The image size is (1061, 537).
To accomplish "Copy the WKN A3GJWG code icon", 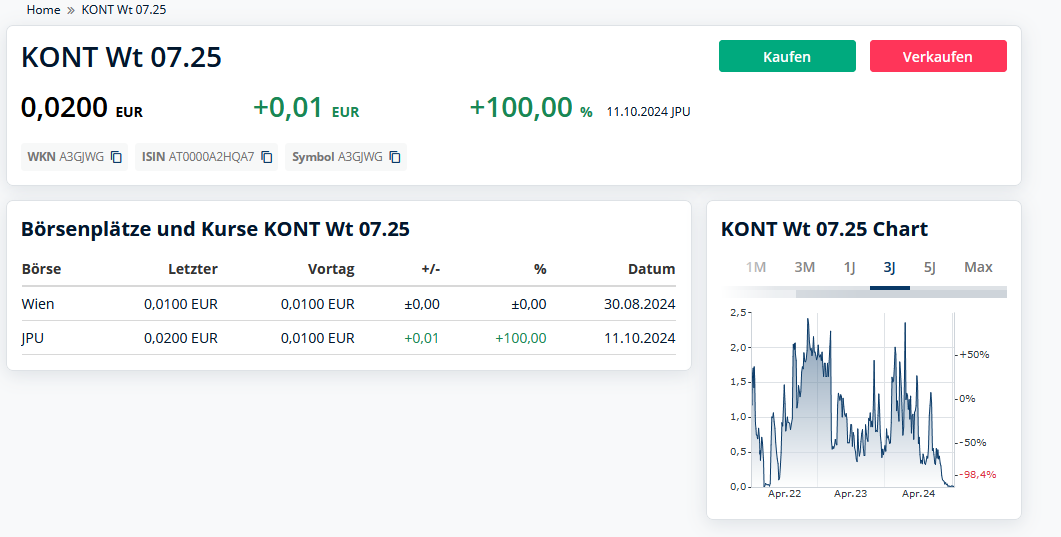I will (116, 157).
